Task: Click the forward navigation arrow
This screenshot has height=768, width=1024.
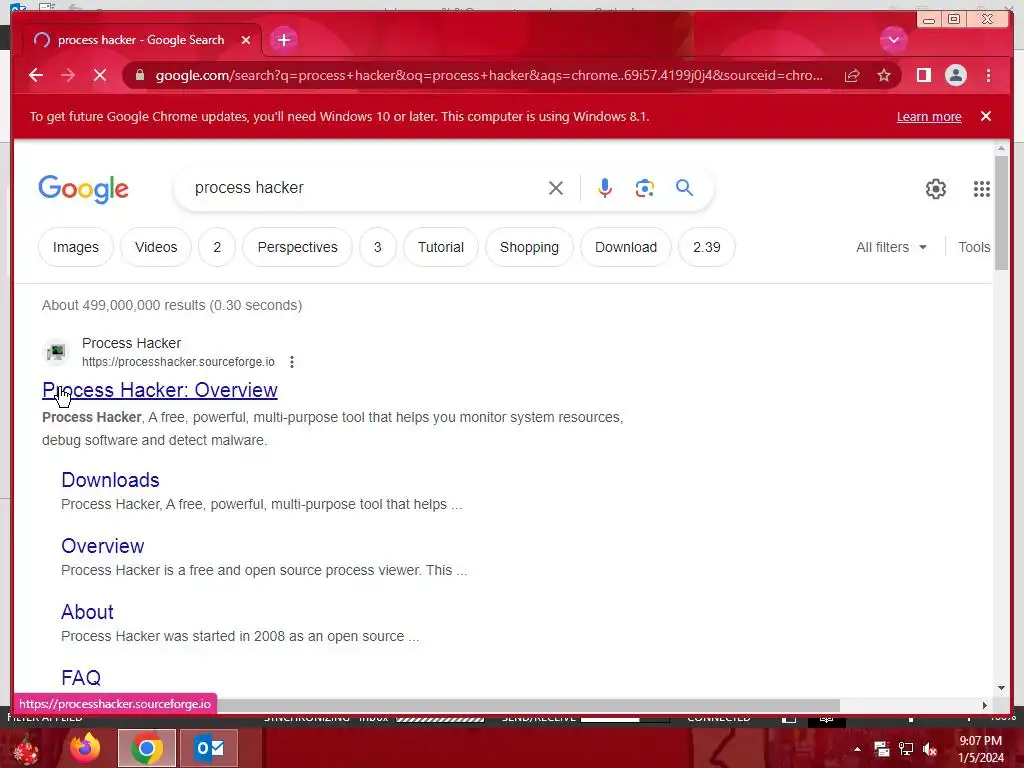Action: pyautogui.click(x=68, y=76)
